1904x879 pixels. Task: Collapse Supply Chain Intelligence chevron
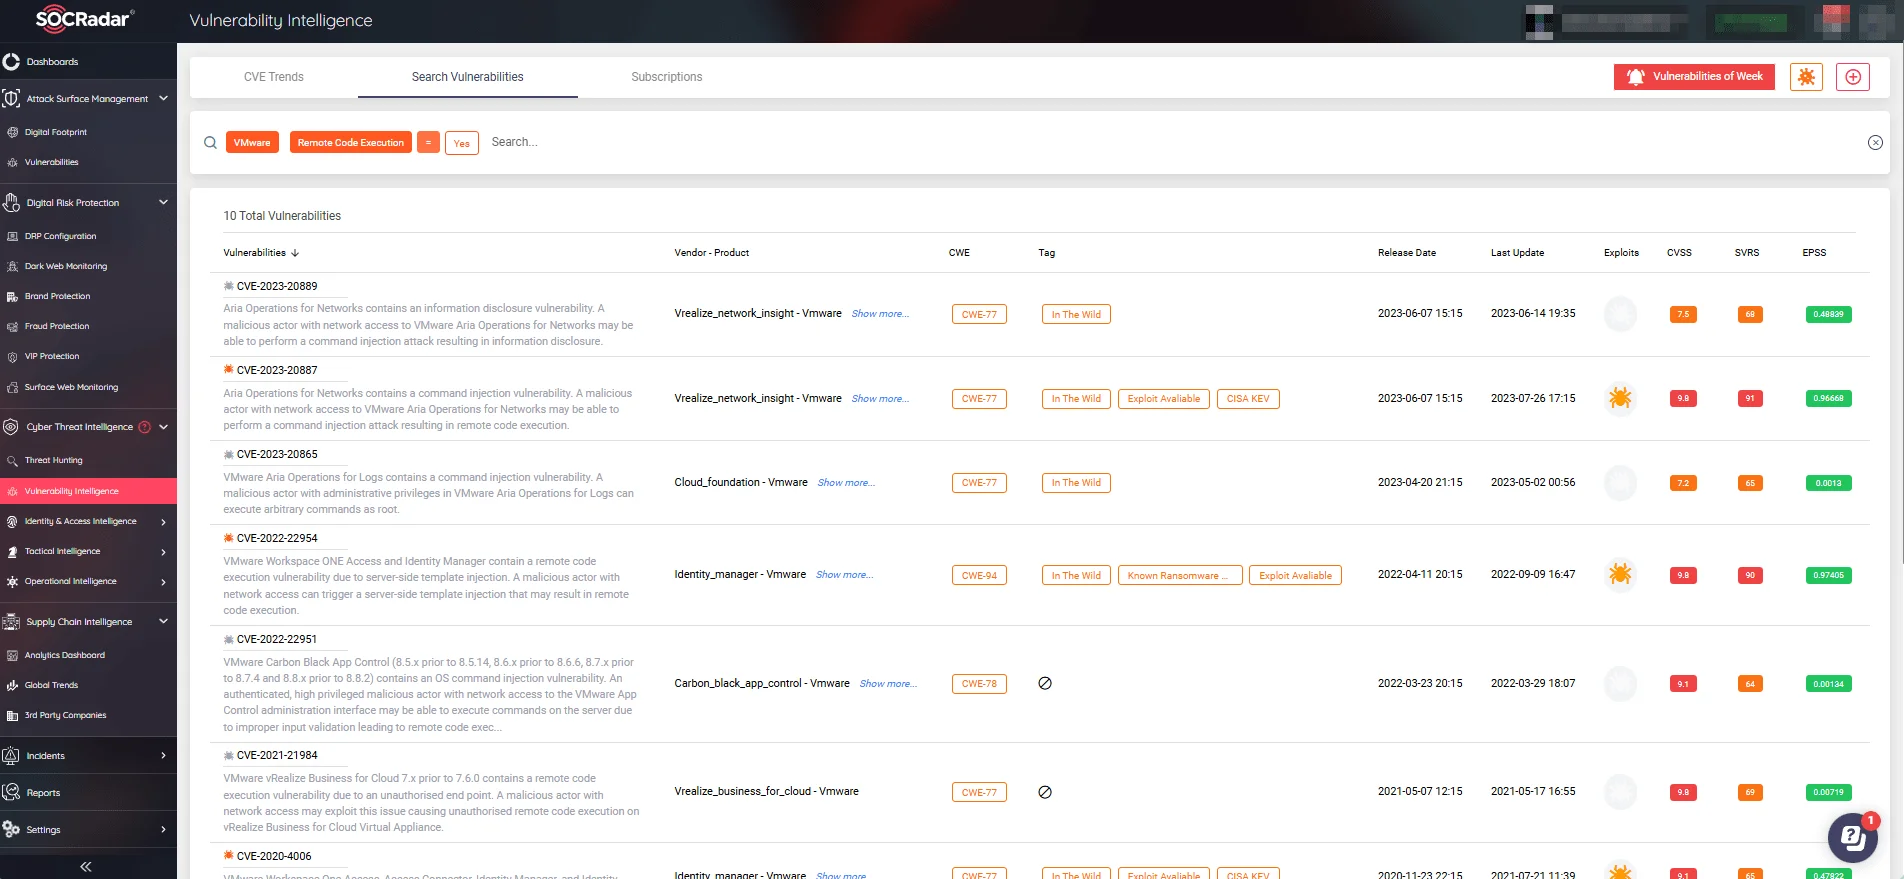point(163,621)
